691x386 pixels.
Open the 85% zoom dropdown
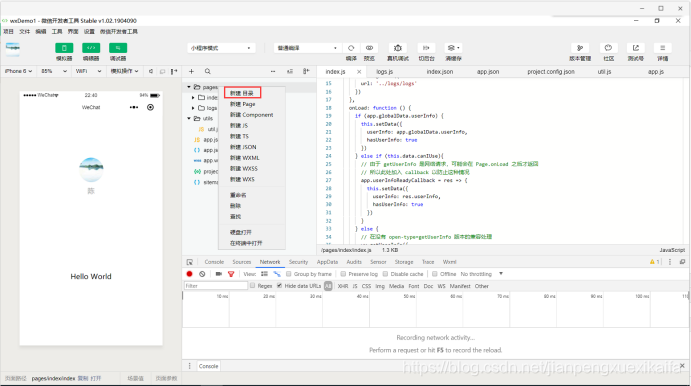[x=54, y=71]
